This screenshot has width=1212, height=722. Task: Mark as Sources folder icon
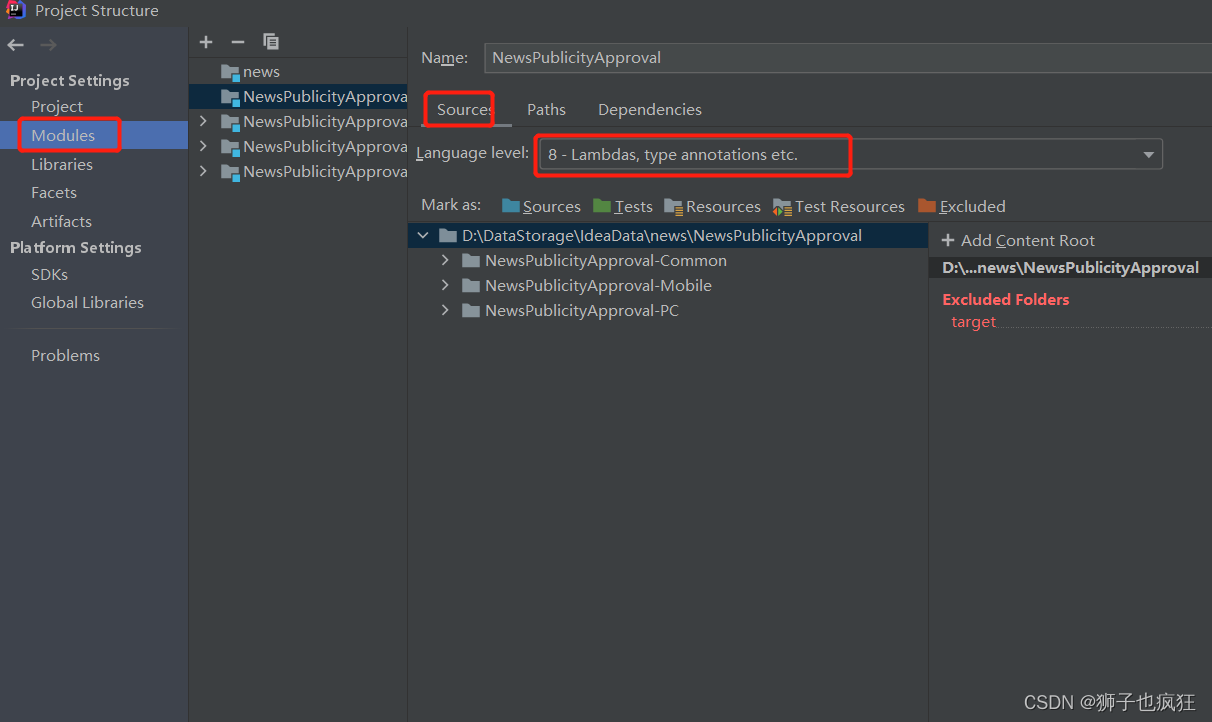pos(511,206)
